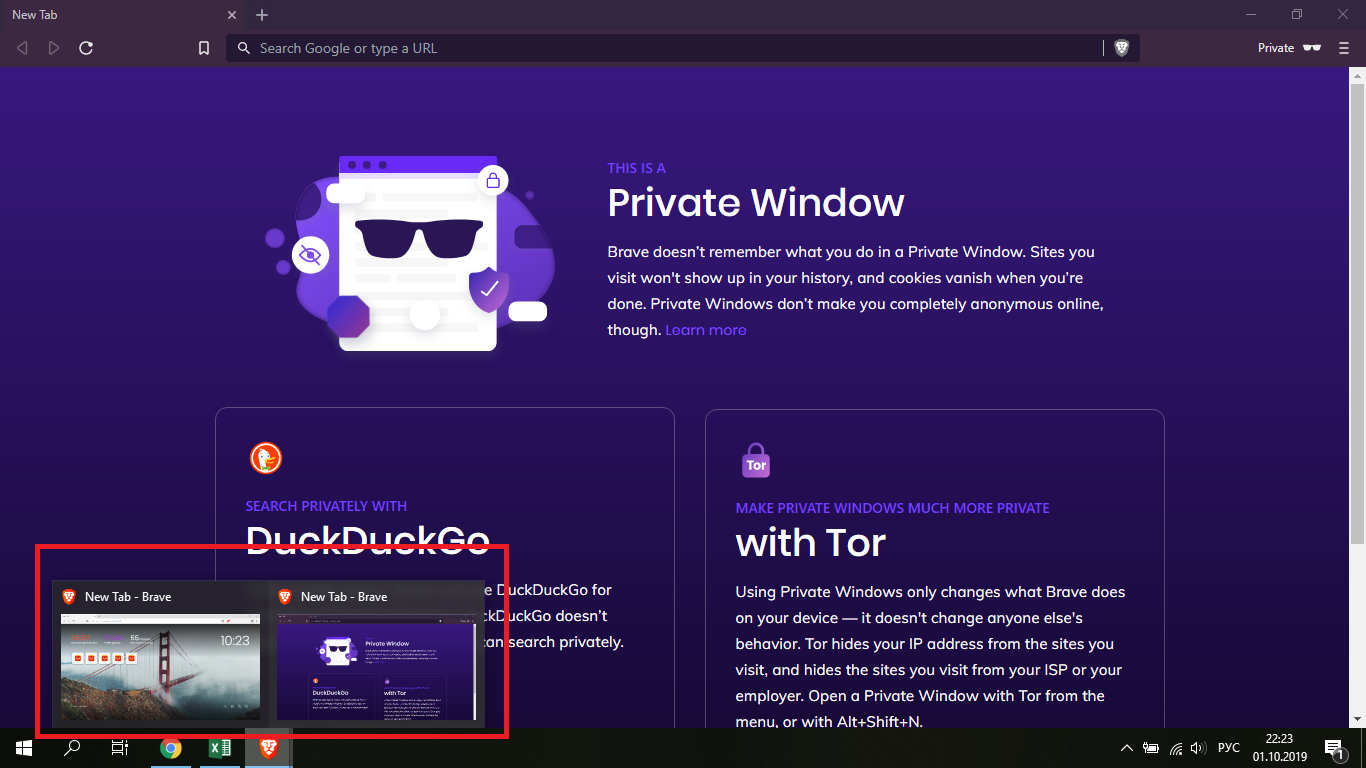Open the Brave Shields lion icon
Viewport: 1366px width, 768px height.
(x=1122, y=48)
